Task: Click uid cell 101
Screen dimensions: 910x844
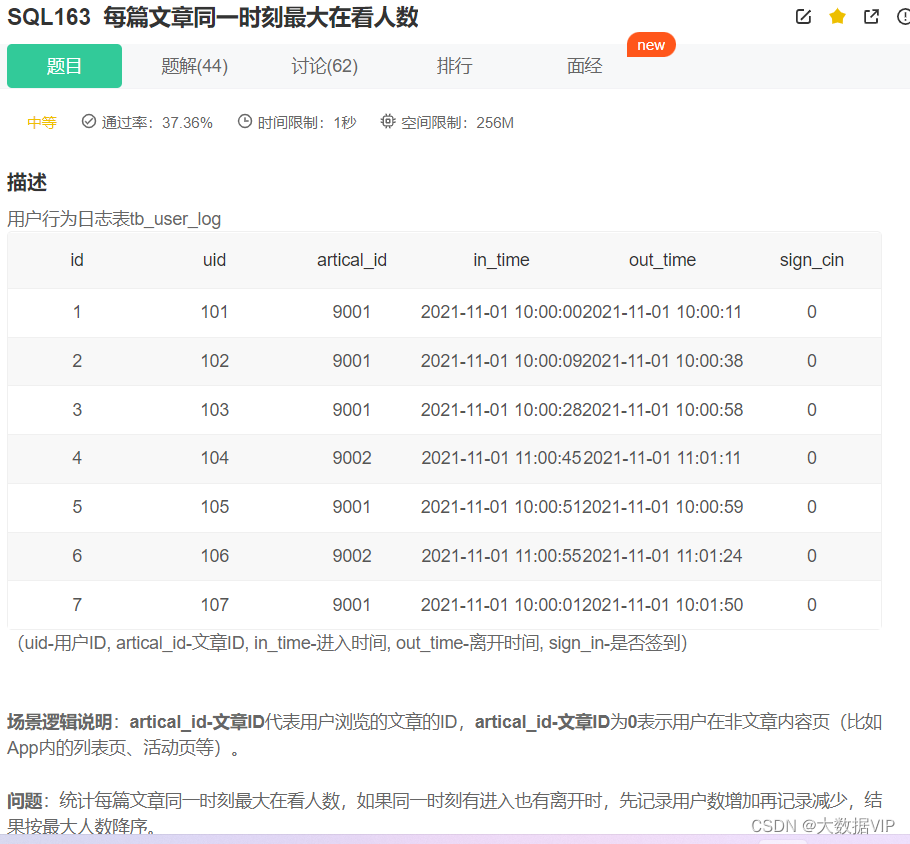Action: [x=214, y=312]
